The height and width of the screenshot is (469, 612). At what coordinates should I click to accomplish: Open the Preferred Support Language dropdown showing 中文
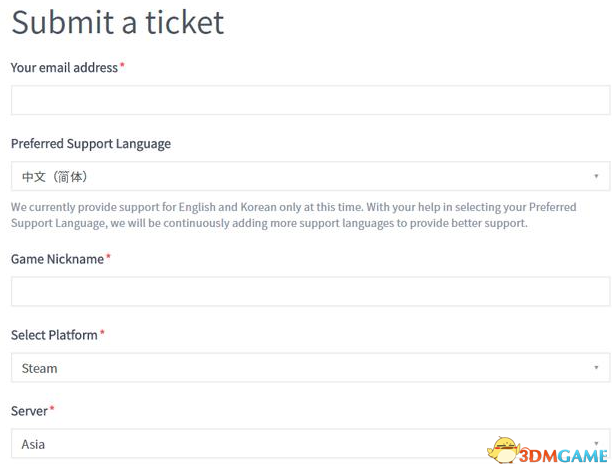pyautogui.click(x=310, y=176)
